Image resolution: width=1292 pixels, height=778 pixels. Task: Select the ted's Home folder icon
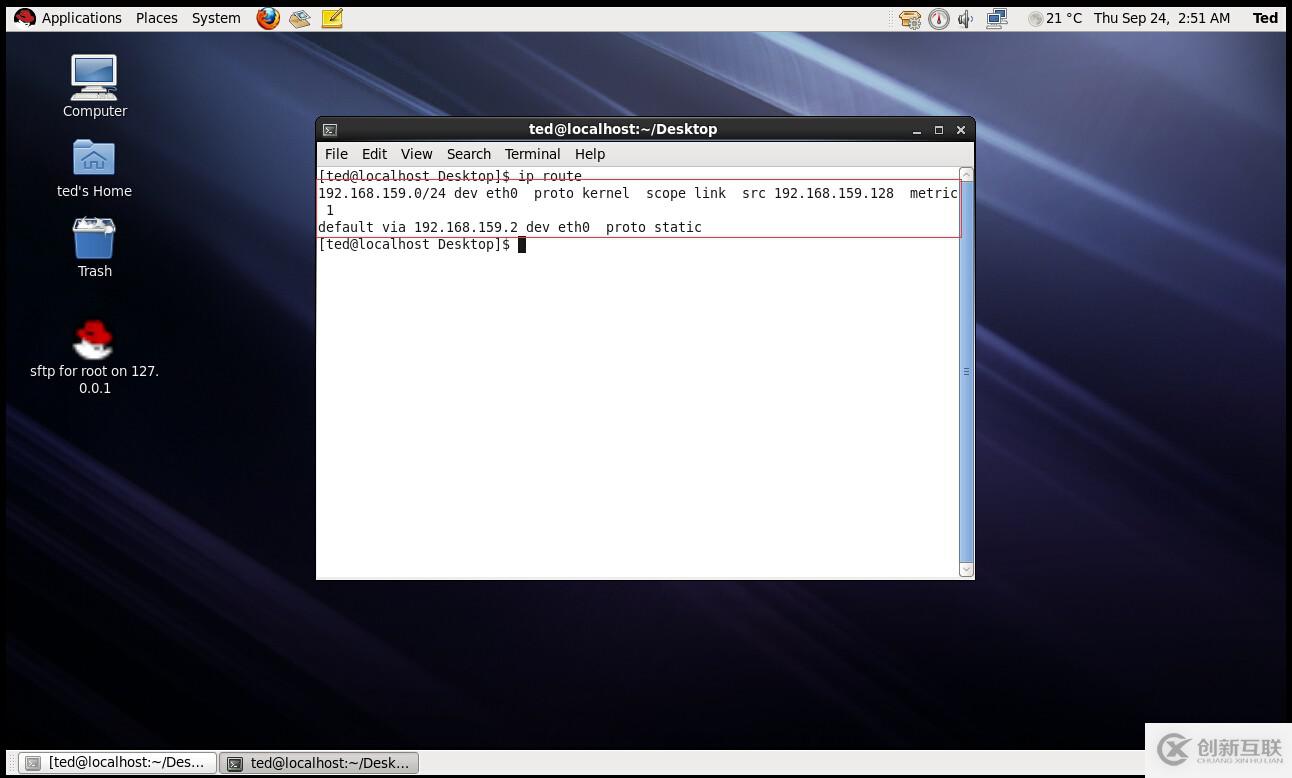pos(94,168)
